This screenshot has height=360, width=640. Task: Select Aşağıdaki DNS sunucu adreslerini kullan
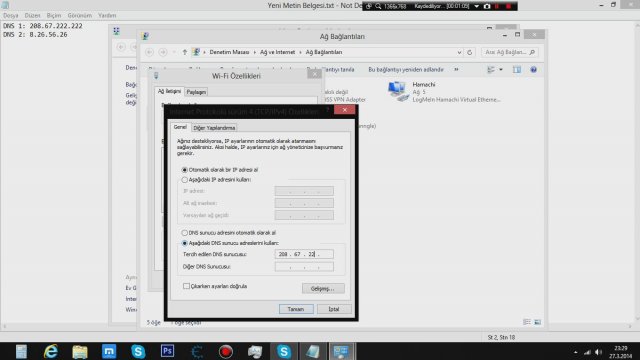(184, 243)
